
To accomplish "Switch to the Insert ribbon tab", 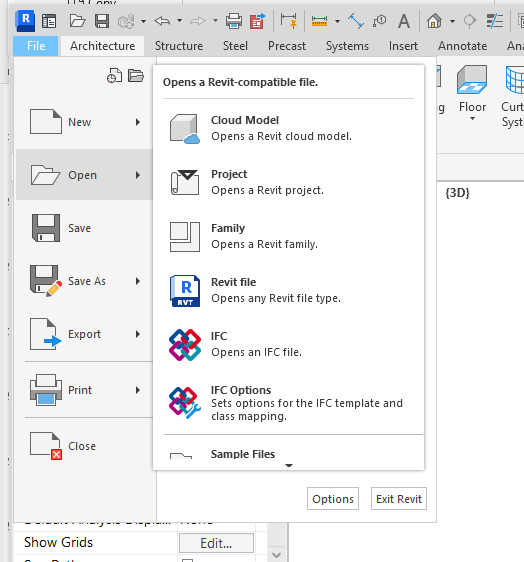I will coord(403,46).
